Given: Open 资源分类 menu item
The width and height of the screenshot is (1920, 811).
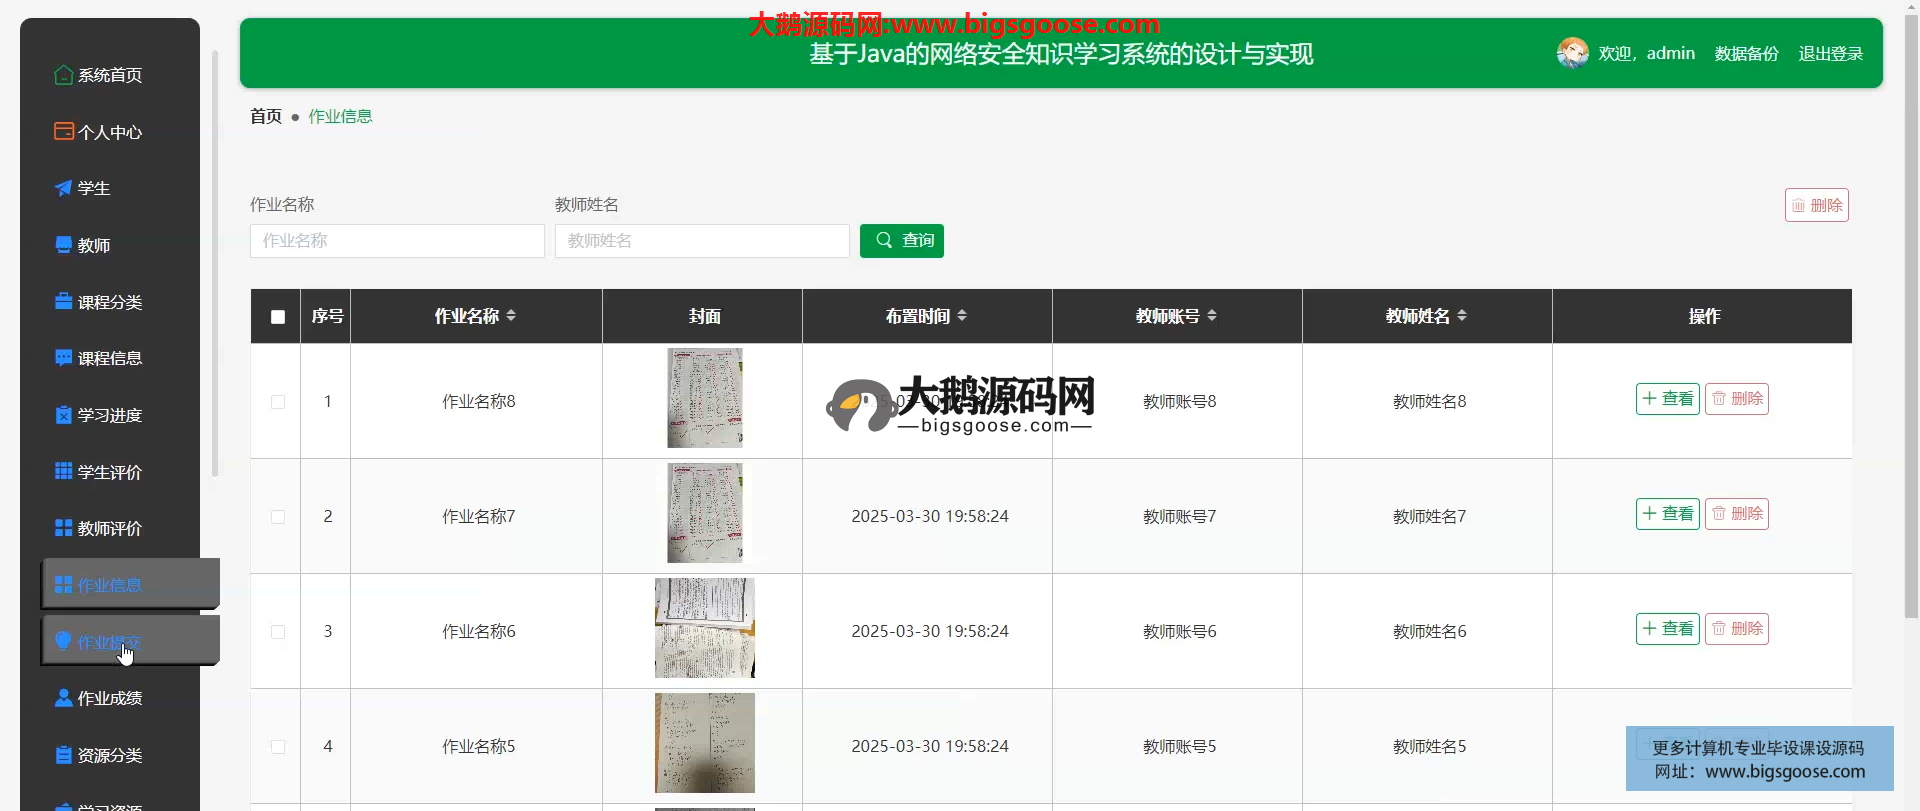Looking at the screenshot, I should [x=109, y=755].
